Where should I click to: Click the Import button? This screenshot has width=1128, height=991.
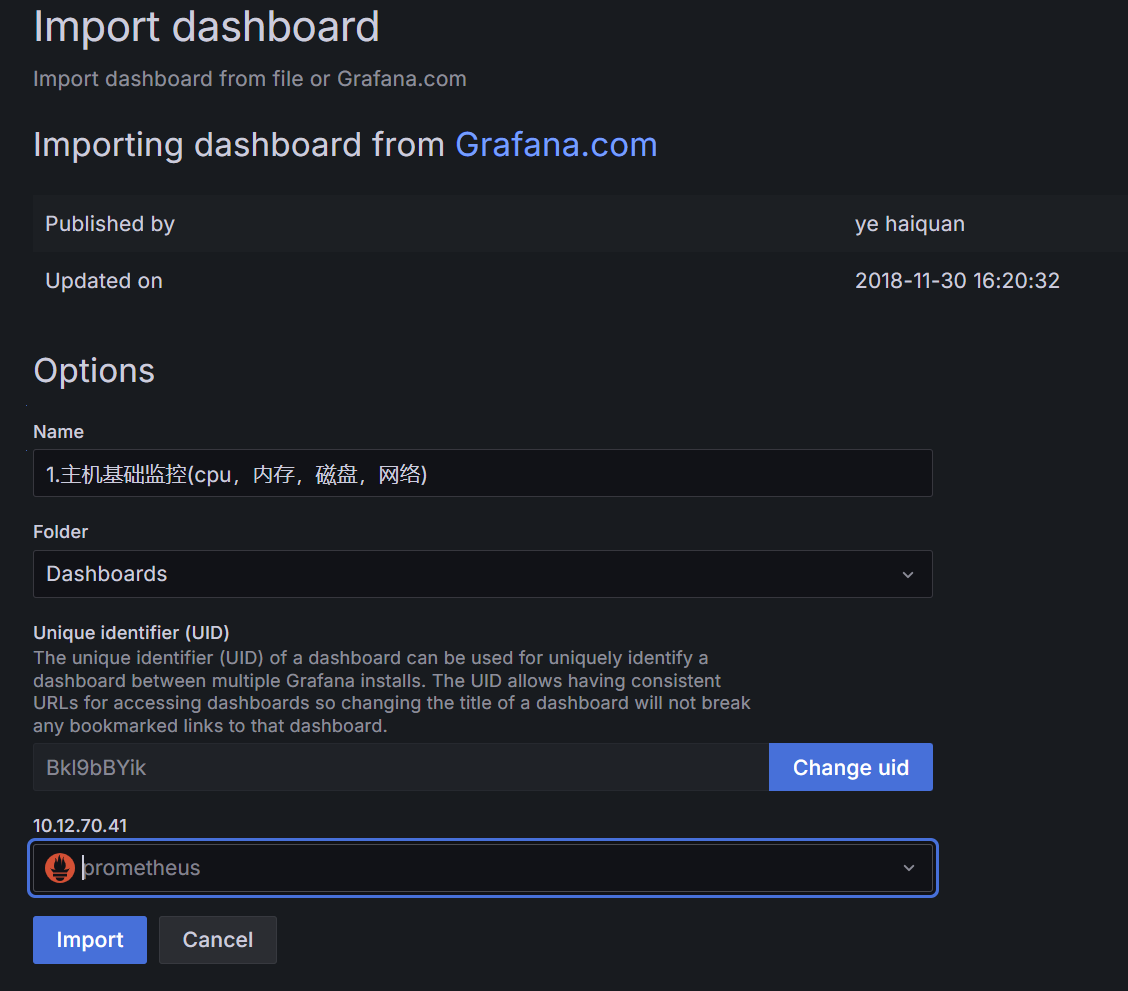pyautogui.click(x=90, y=939)
